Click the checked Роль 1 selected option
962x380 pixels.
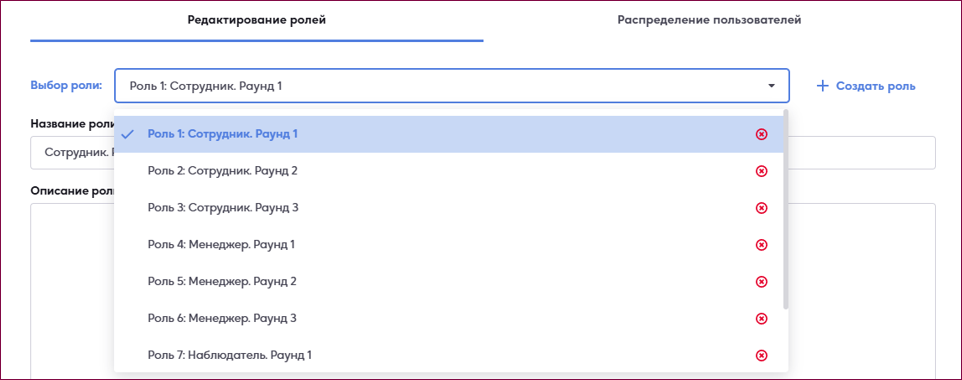point(448,134)
